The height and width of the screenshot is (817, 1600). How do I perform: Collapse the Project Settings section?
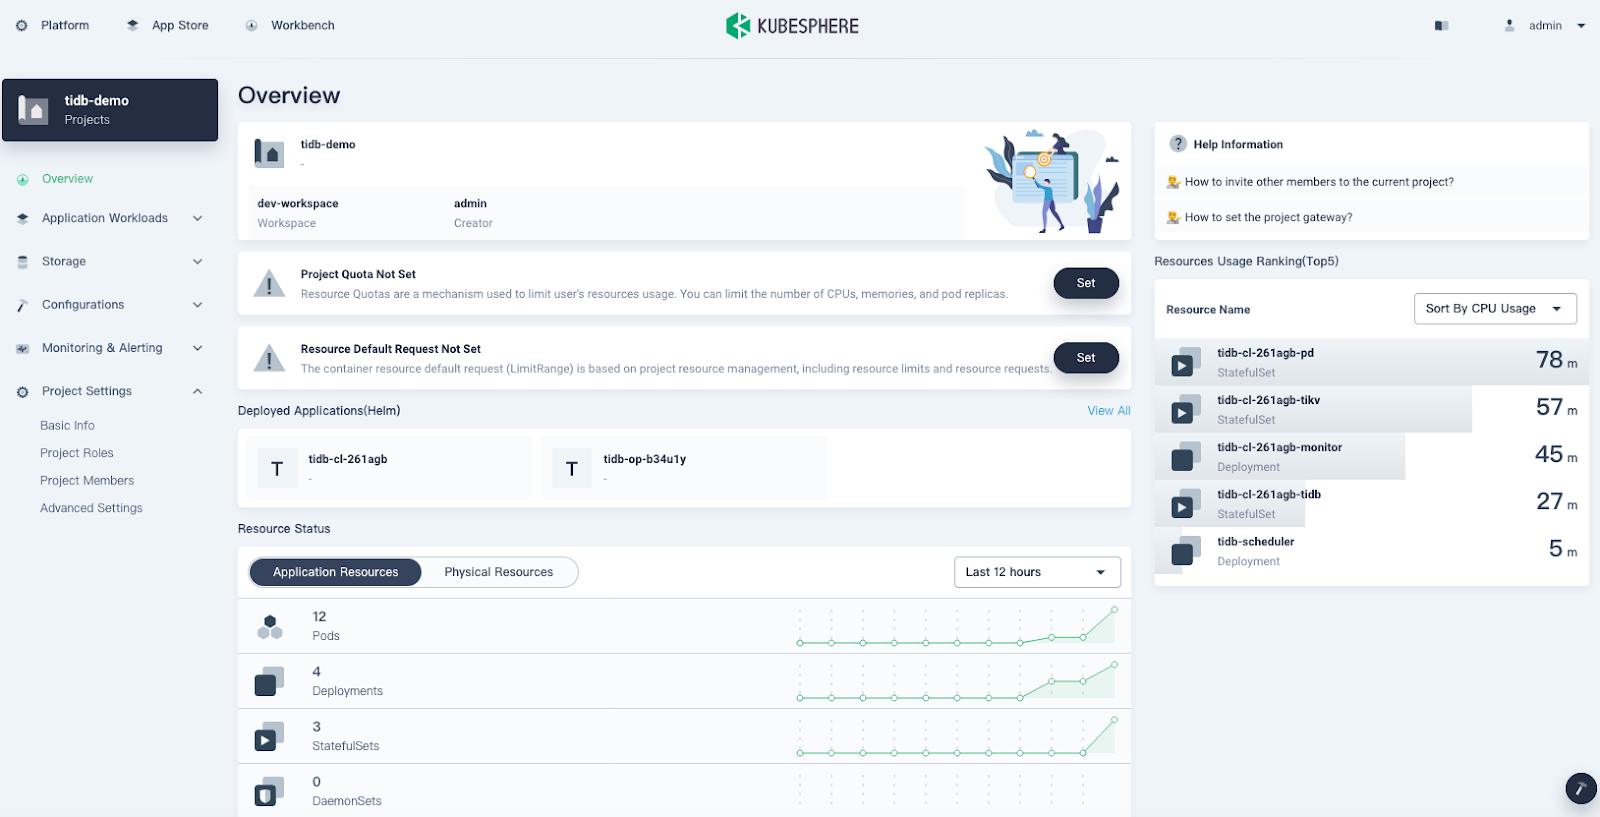197,391
